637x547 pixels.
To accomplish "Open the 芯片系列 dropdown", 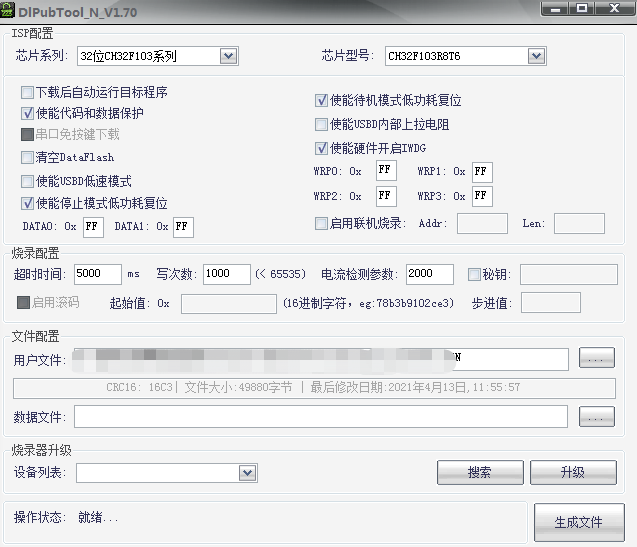I will tap(228, 56).
